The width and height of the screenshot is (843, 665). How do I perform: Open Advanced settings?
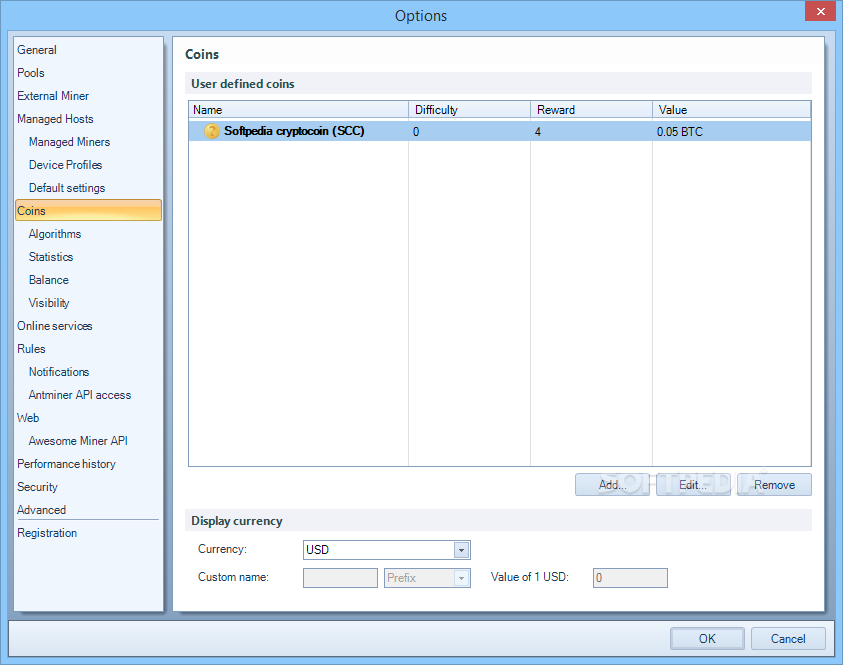click(41, 510)
